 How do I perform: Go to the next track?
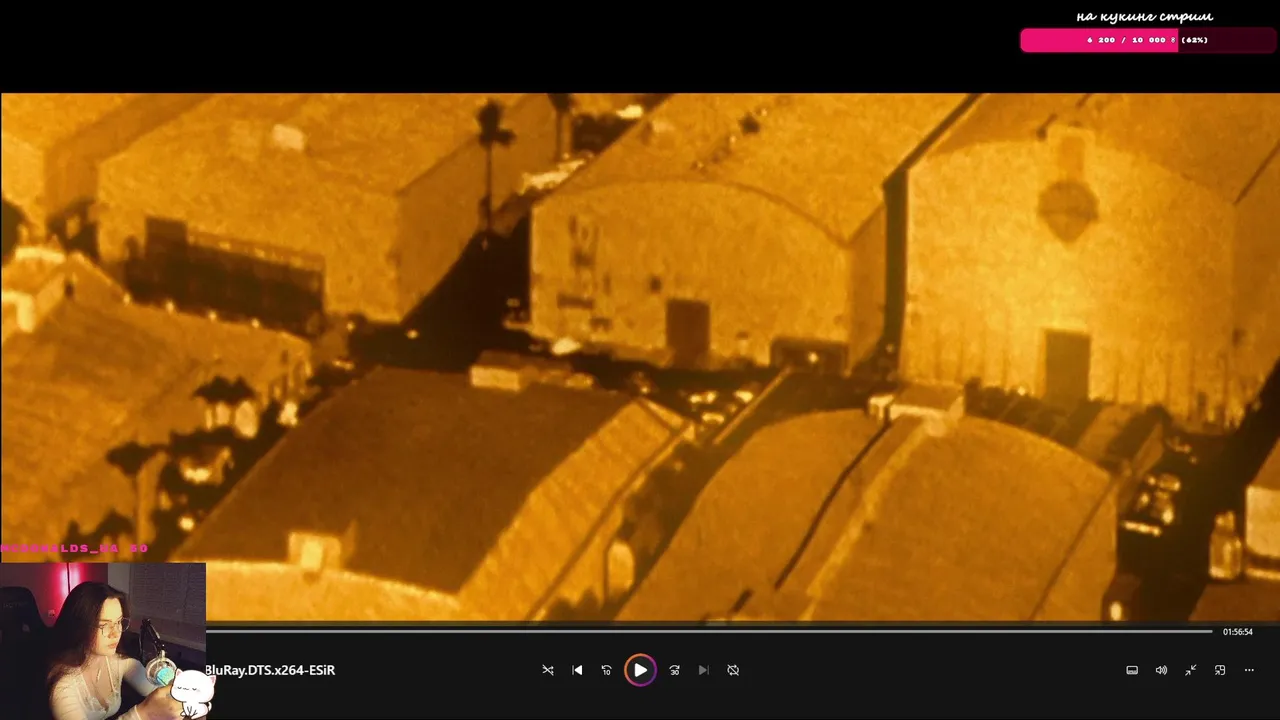[703, 670]
